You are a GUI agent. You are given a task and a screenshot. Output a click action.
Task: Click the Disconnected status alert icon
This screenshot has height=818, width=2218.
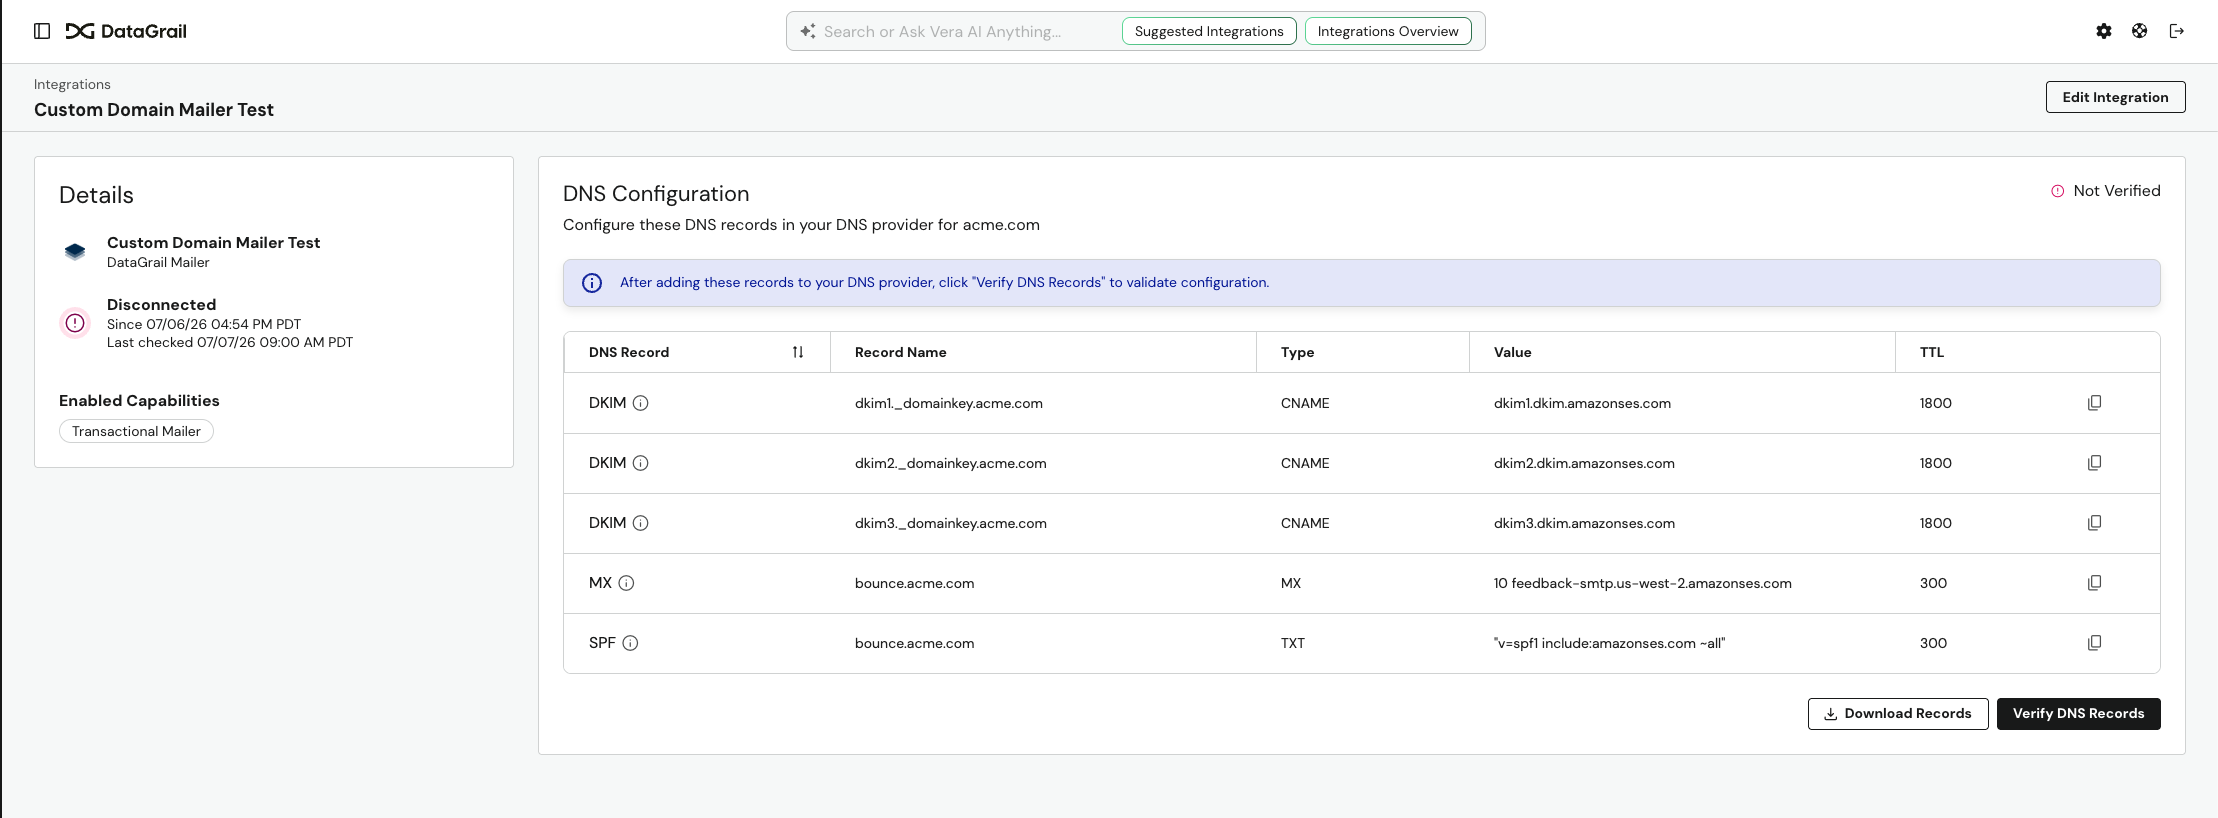(x=75, y=323)
